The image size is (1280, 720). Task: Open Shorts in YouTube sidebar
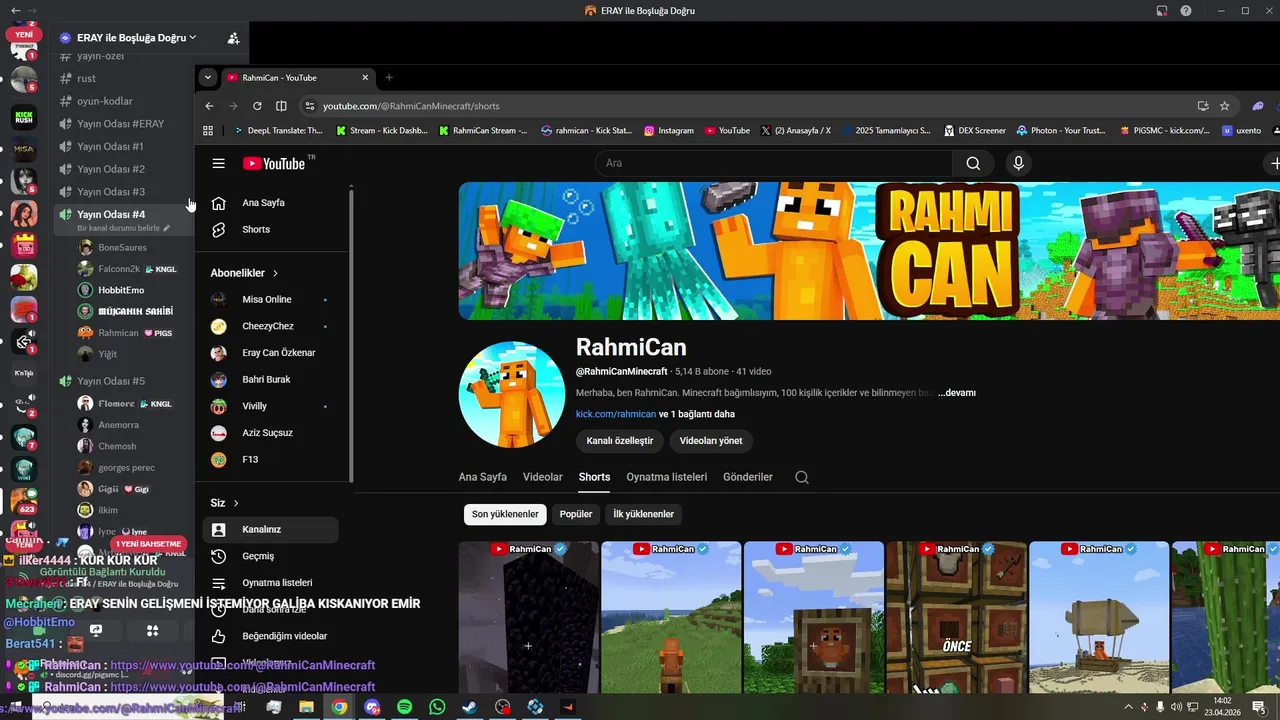point(270,229)
